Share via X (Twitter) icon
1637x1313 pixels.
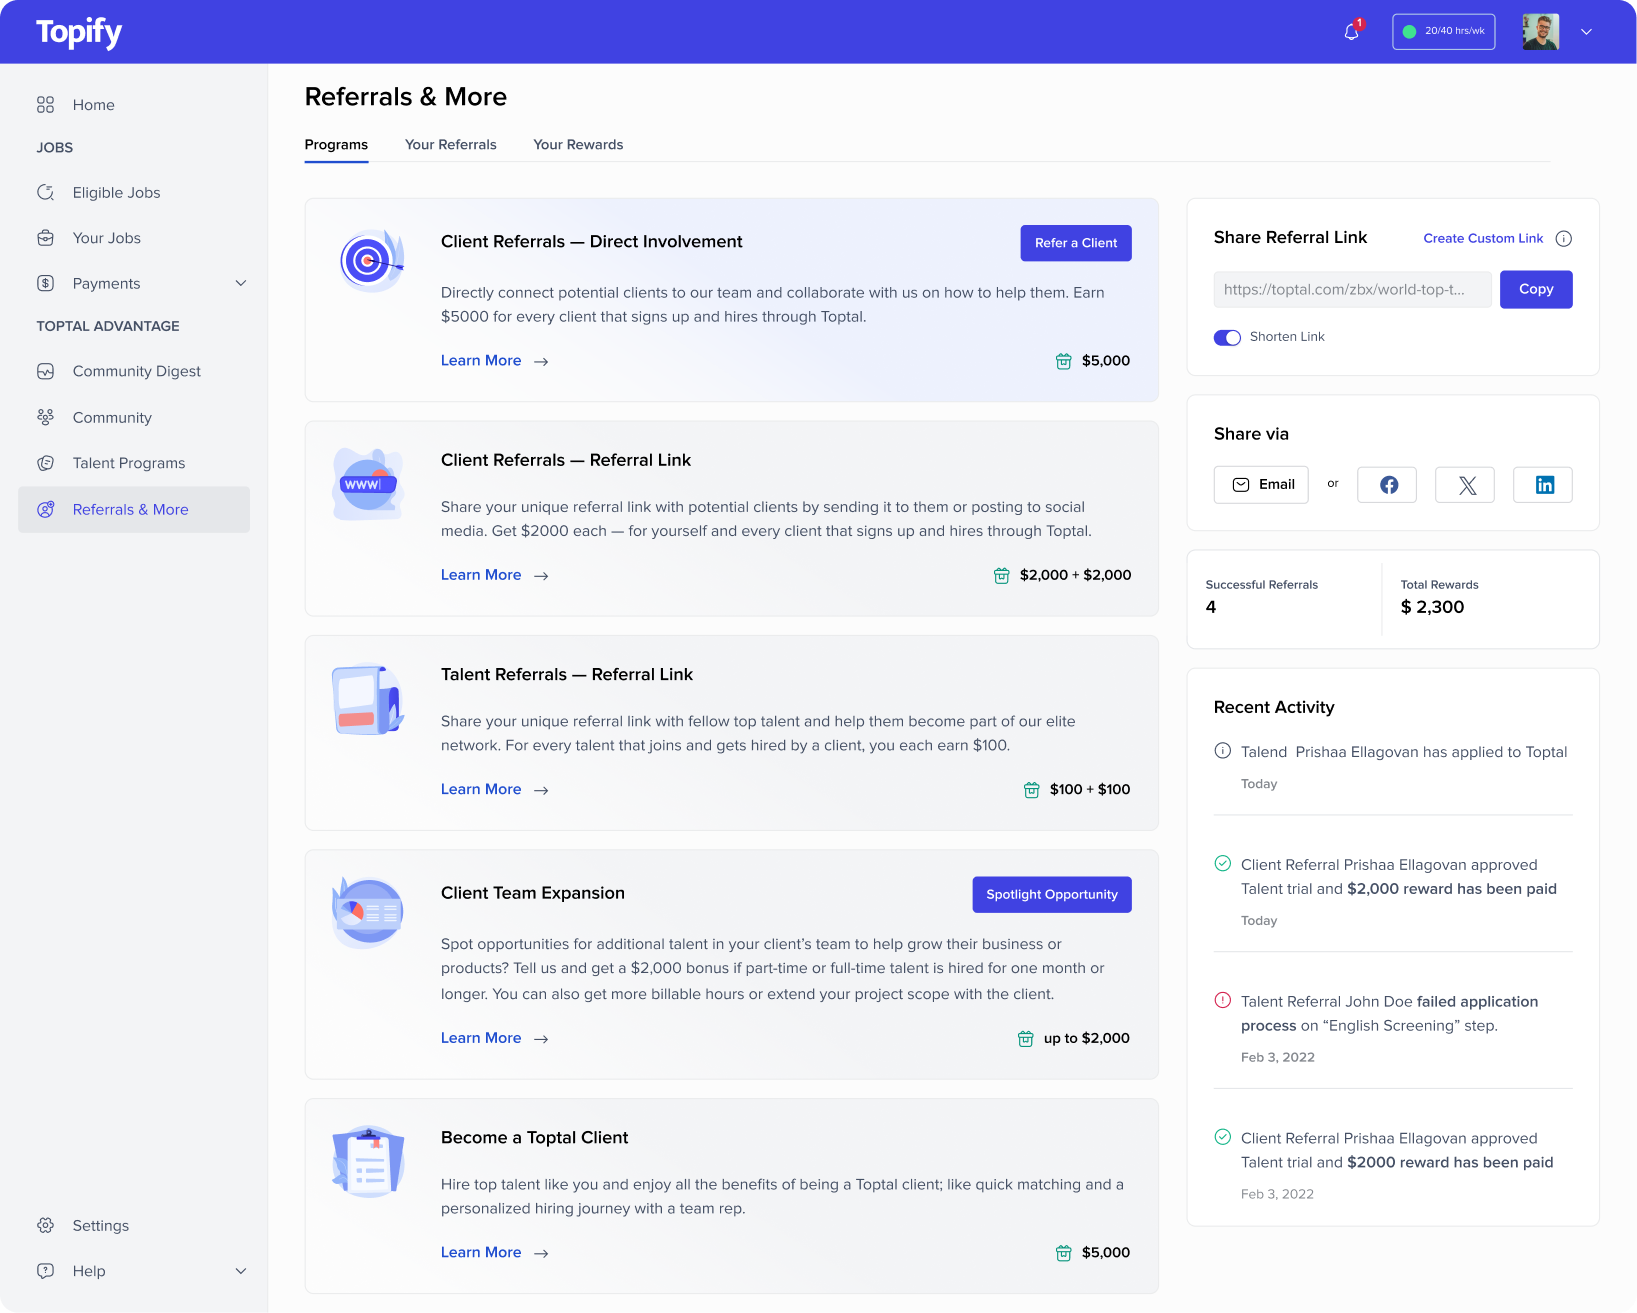pyautogui.click(x=1465, y=485)
